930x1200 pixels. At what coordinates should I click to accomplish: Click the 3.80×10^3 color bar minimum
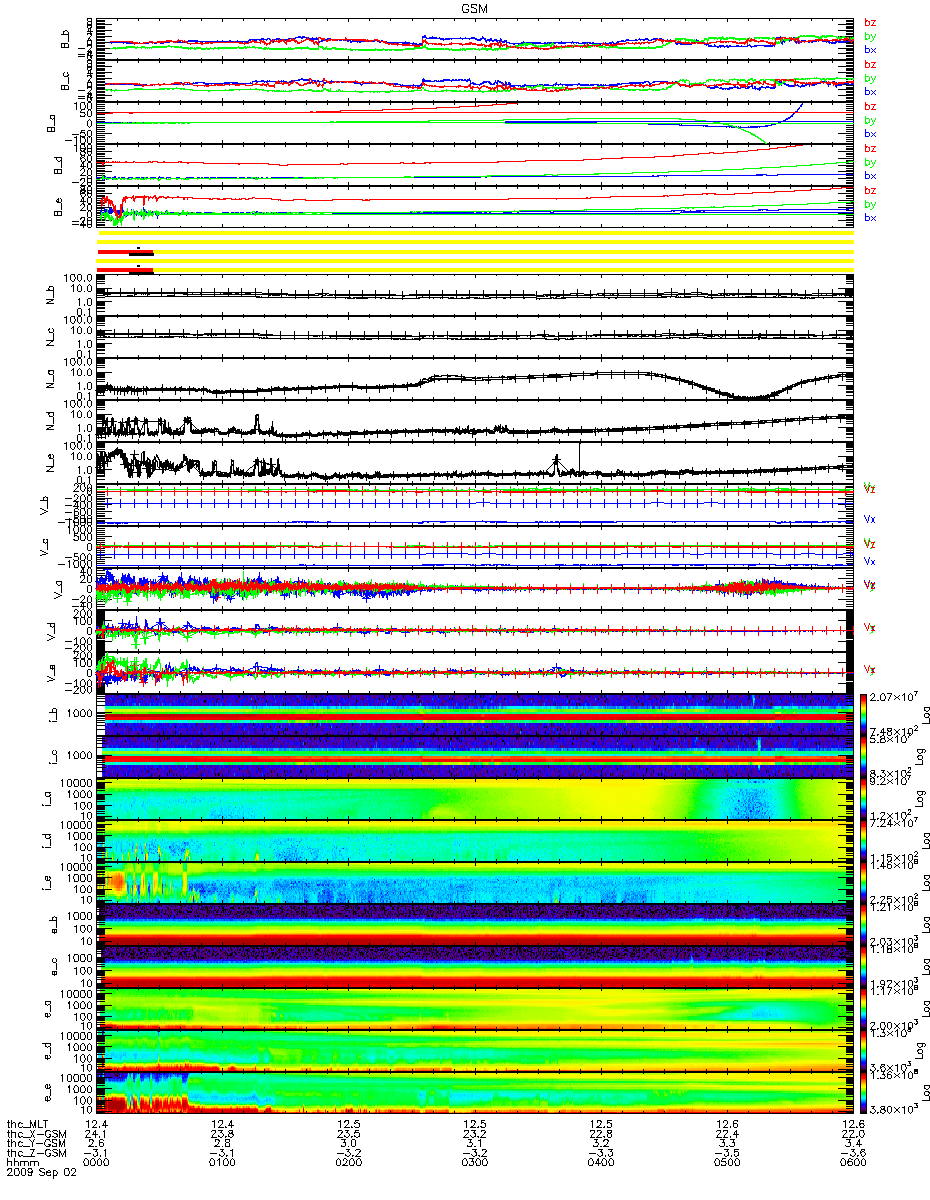[893, 1111]
